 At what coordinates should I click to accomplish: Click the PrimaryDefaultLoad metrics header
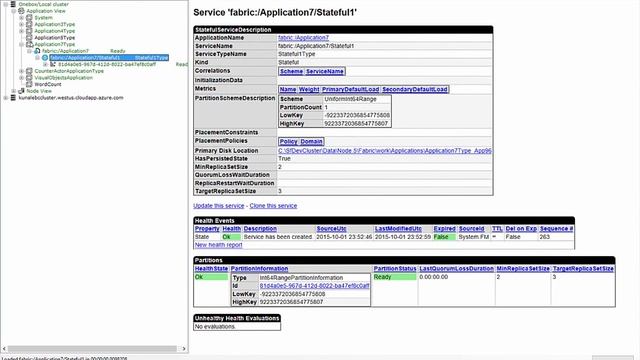pos(351,89)
